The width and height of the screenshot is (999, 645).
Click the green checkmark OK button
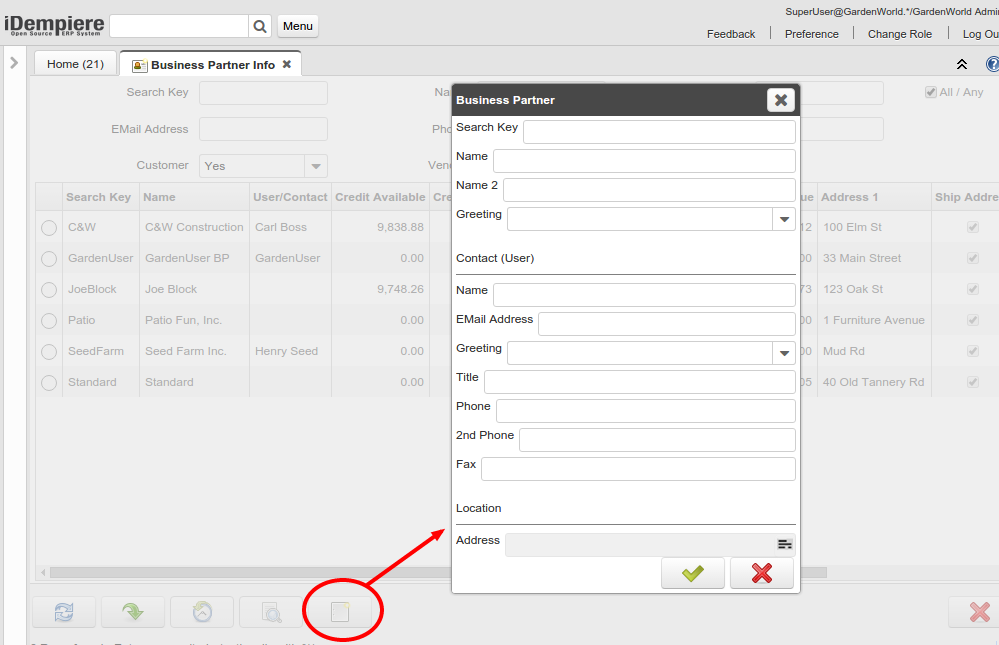pyautogui.click(x=693, y=573)
